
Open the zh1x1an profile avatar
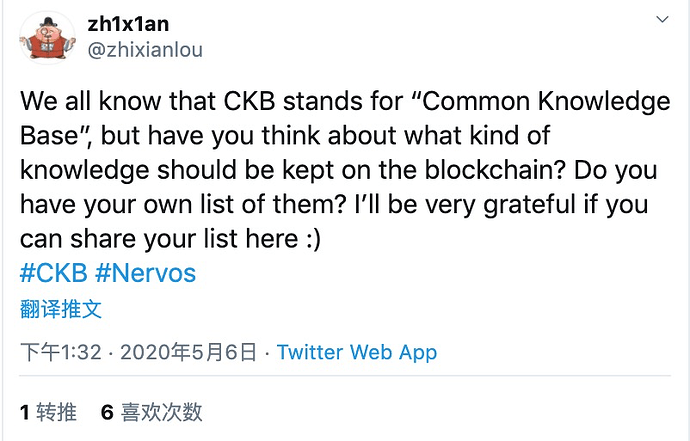point(48,38)
